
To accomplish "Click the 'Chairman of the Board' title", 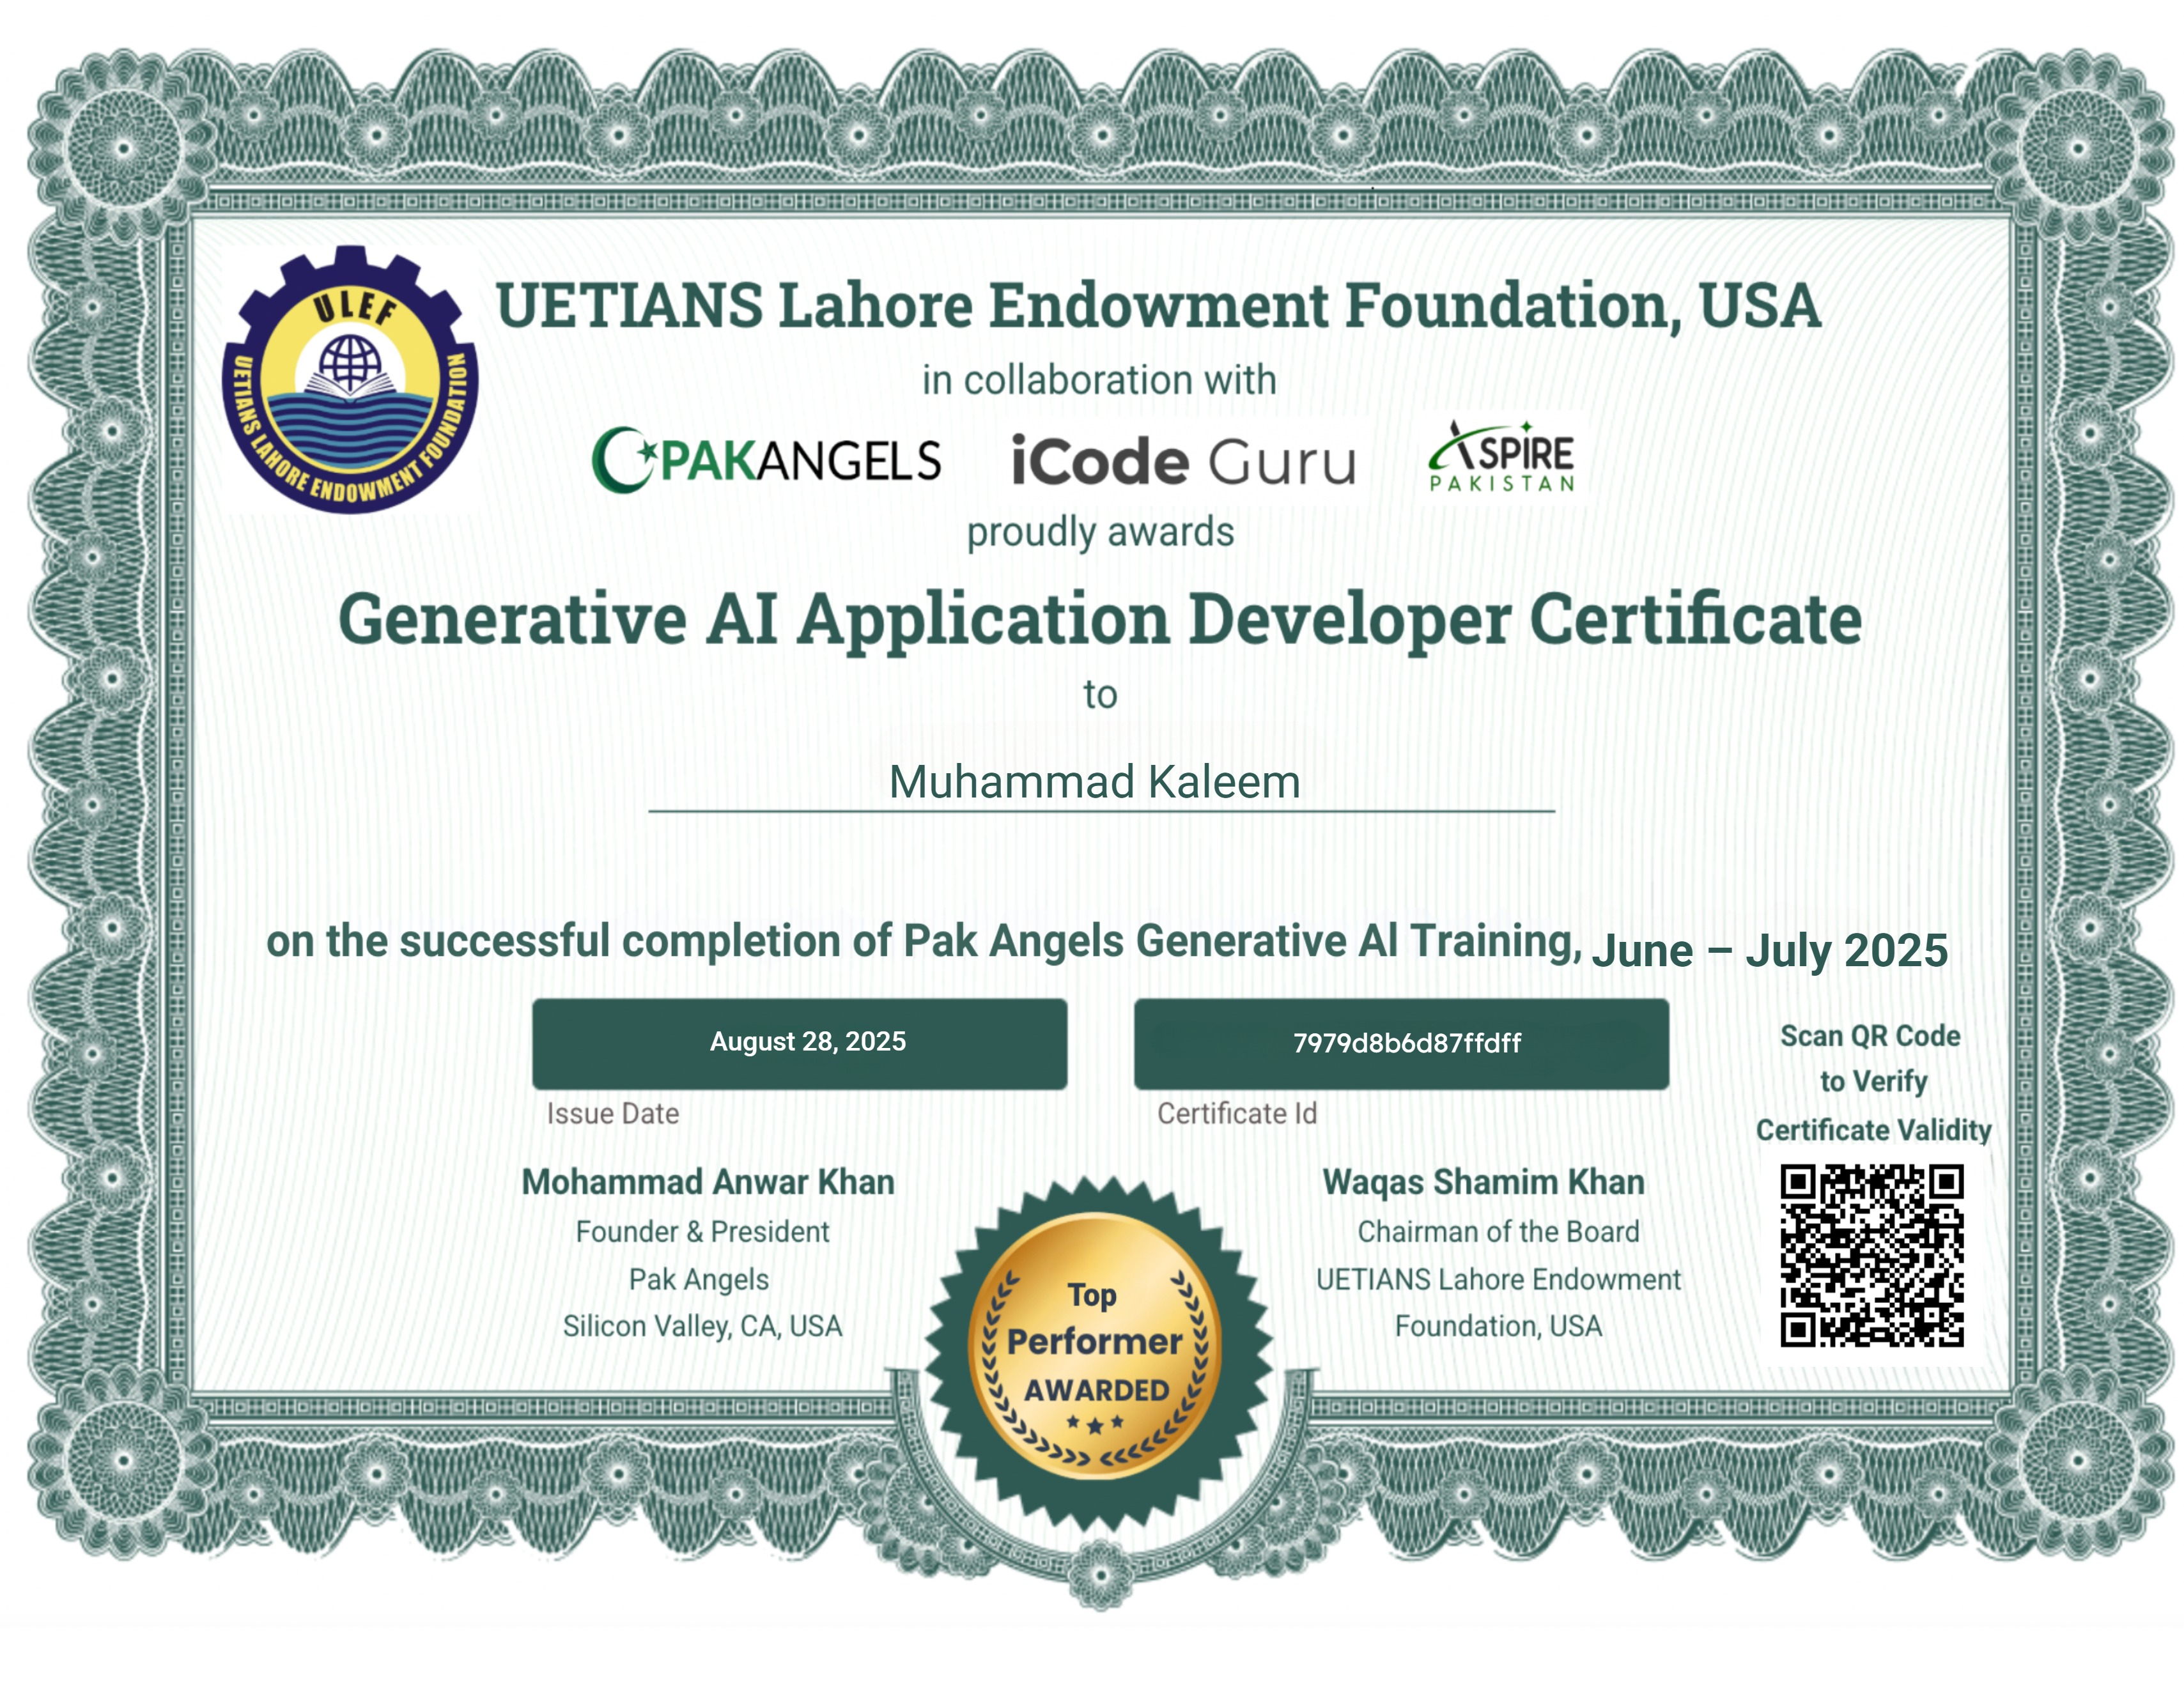I will tap(1498, 1232).
